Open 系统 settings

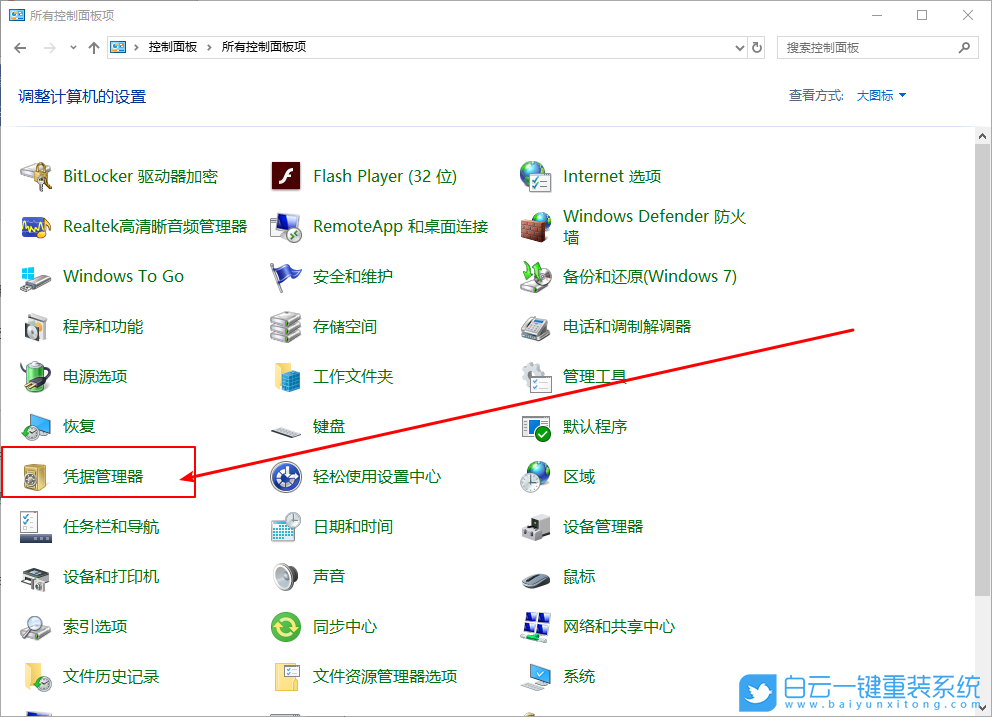[580, 676]
